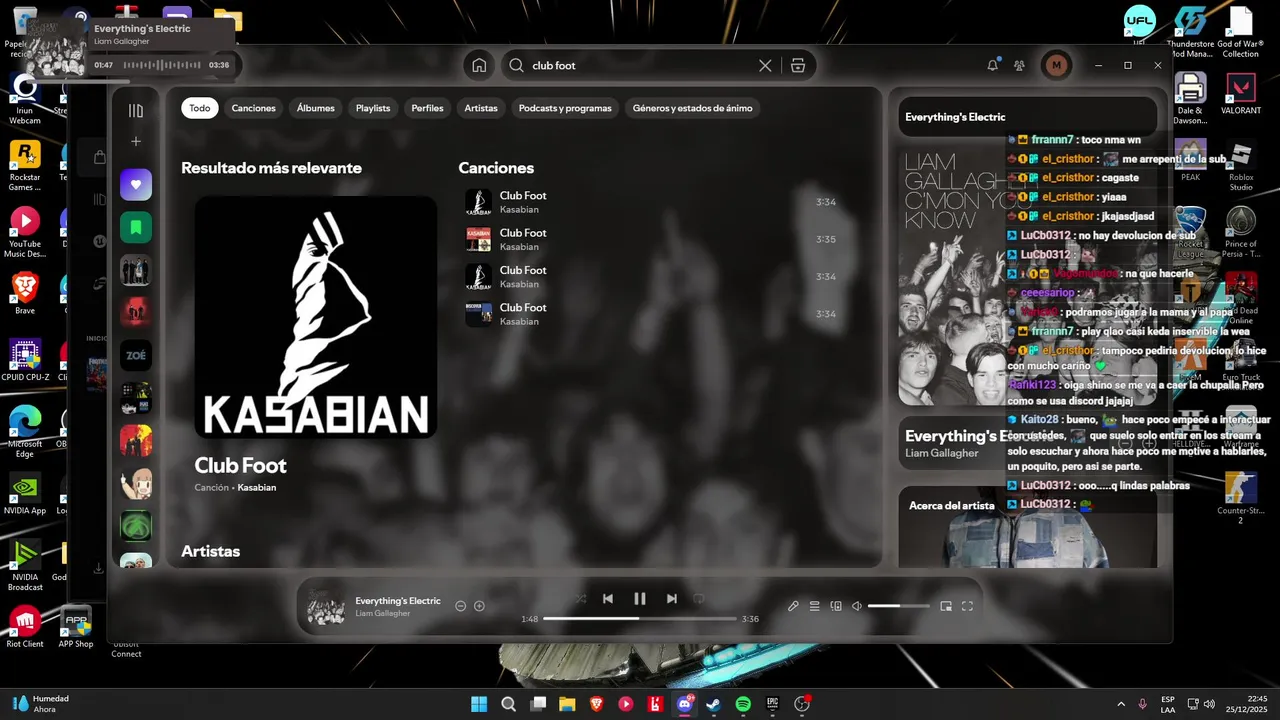Show hidden system tray icons with the chevron
1280x720 pixels.
click(x=1120, y=704)
